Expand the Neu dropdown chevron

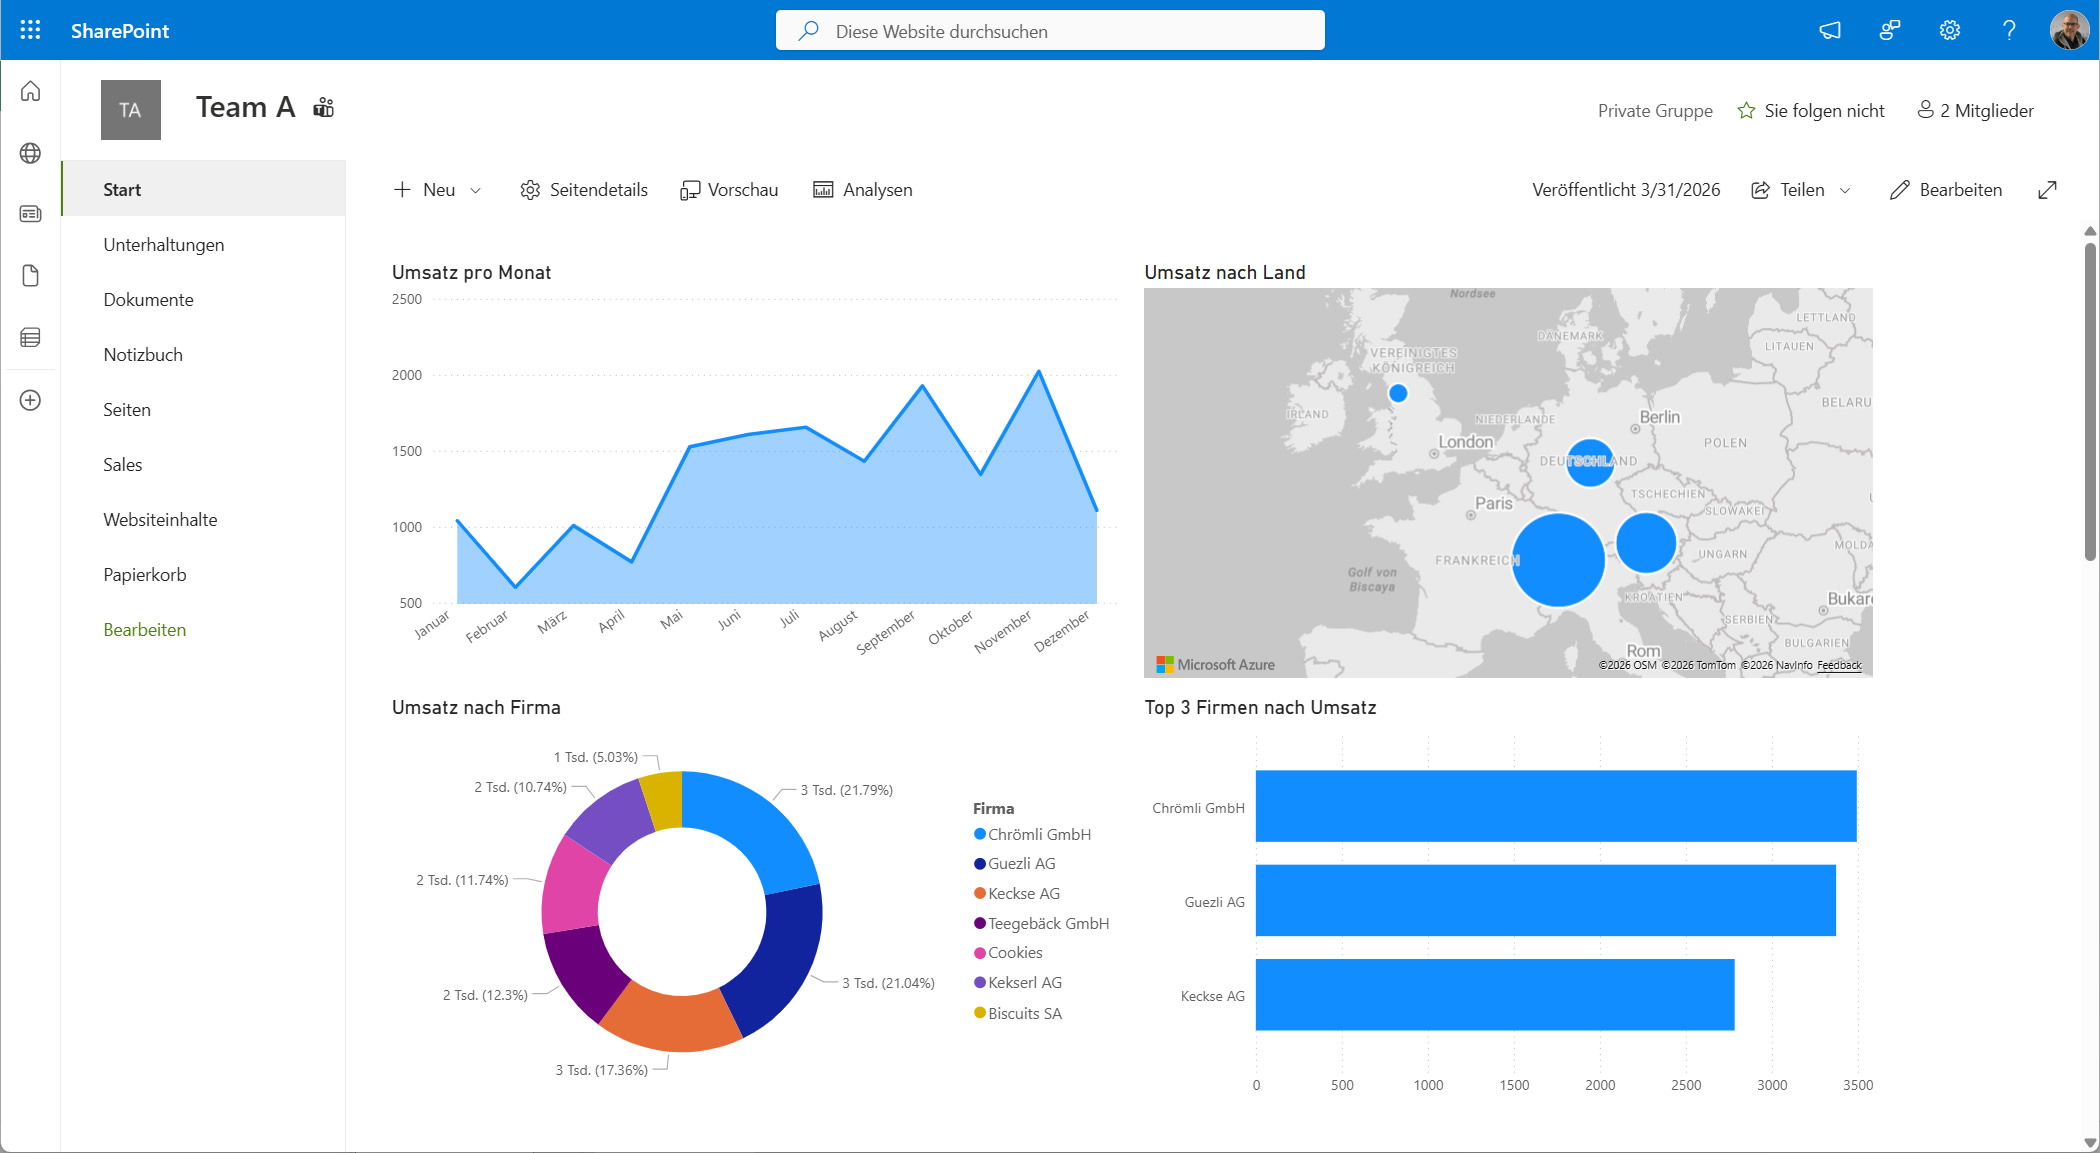click(476, 190)
